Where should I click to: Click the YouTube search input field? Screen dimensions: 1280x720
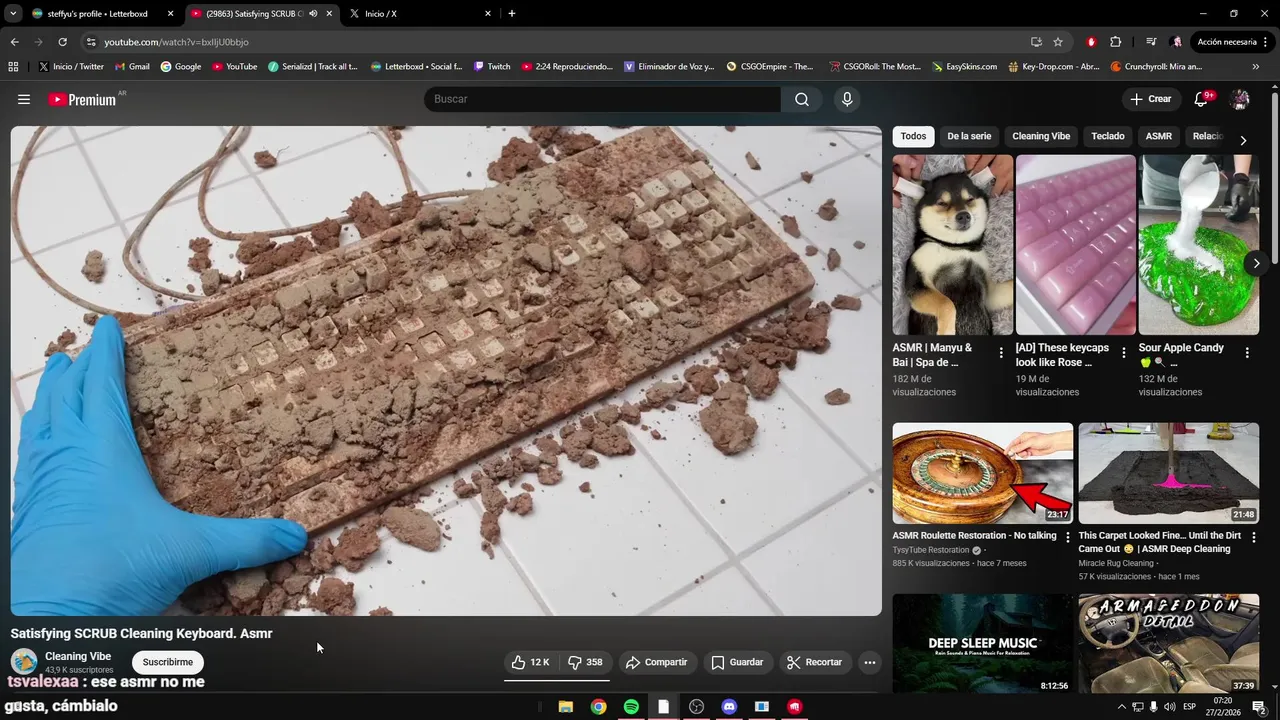click(x=602, y=99)
